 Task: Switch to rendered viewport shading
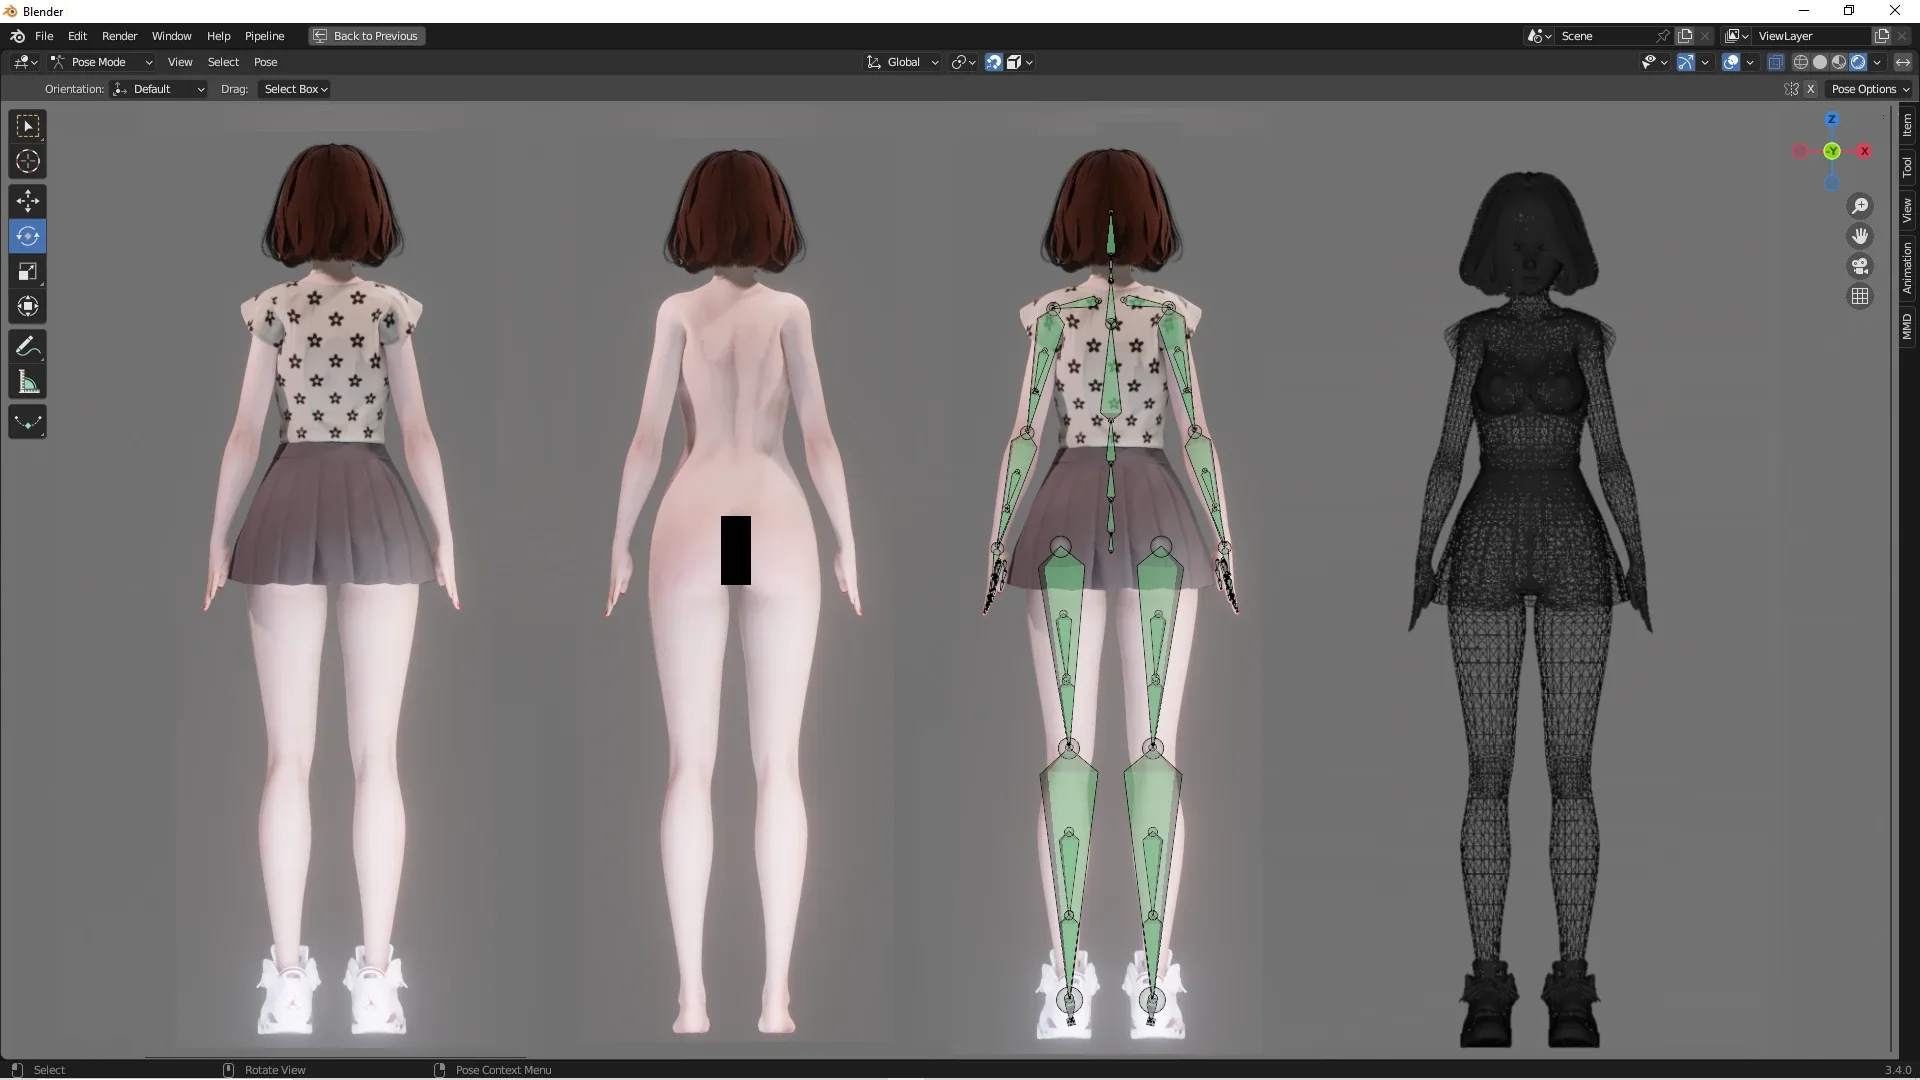tap(1858, 62)
